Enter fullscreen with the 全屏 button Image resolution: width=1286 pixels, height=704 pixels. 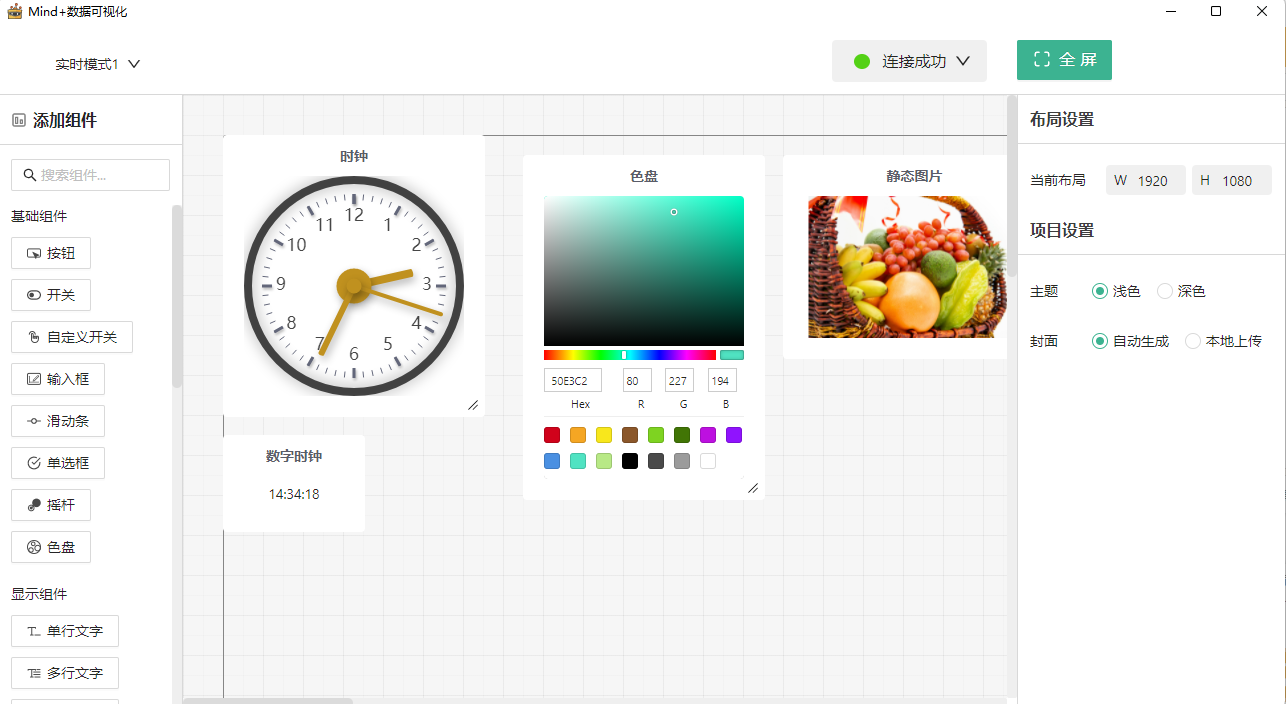pos(1064,60)
